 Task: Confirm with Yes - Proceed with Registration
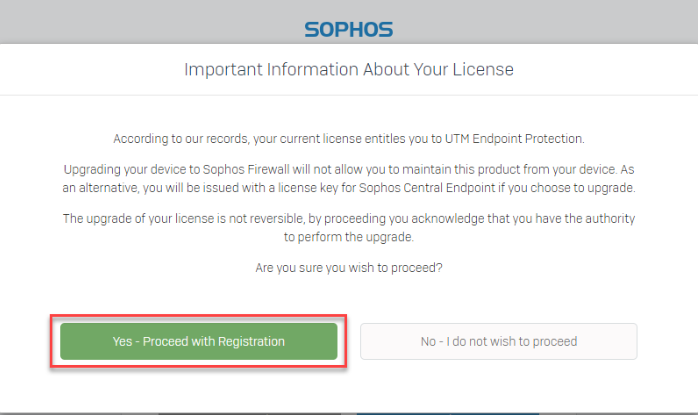199,342
